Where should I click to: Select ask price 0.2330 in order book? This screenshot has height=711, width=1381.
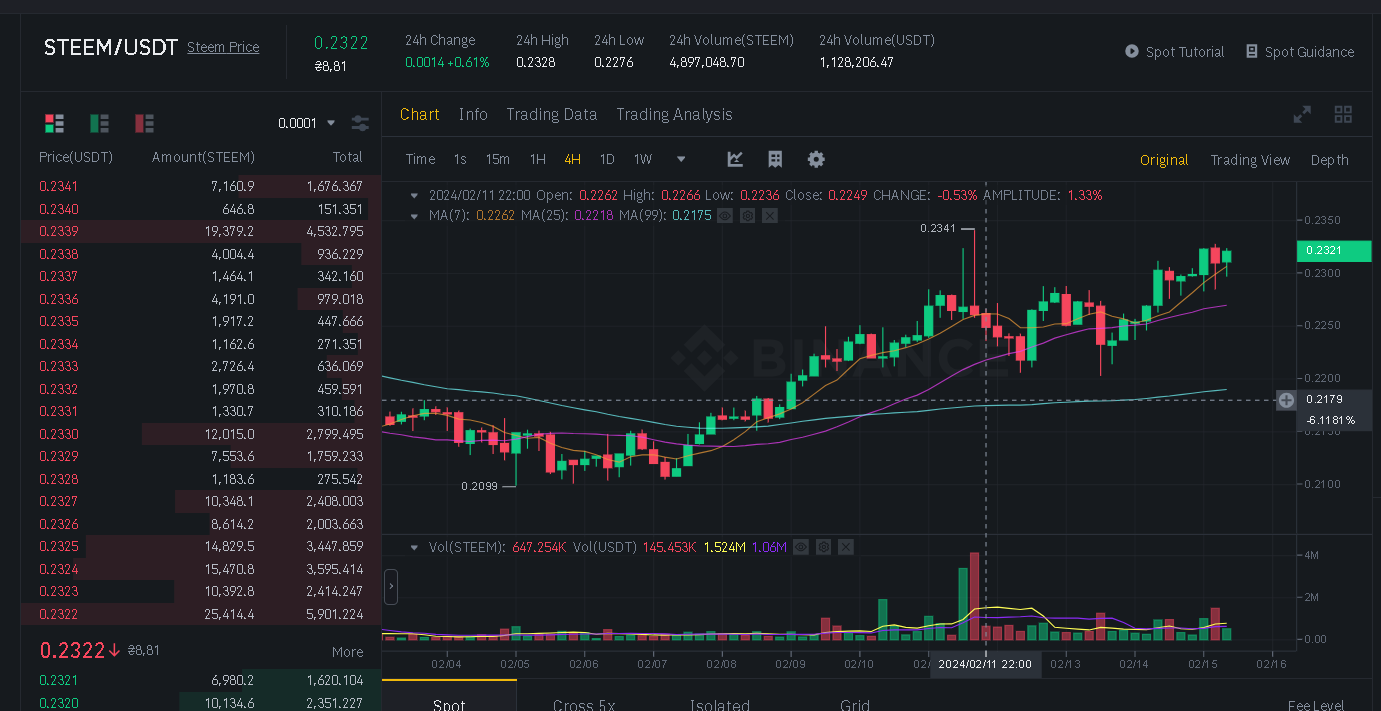coord(58,434)
